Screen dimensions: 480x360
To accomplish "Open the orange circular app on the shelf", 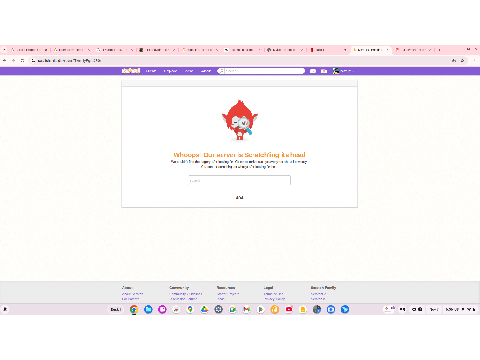I will (x=275, y=309).
